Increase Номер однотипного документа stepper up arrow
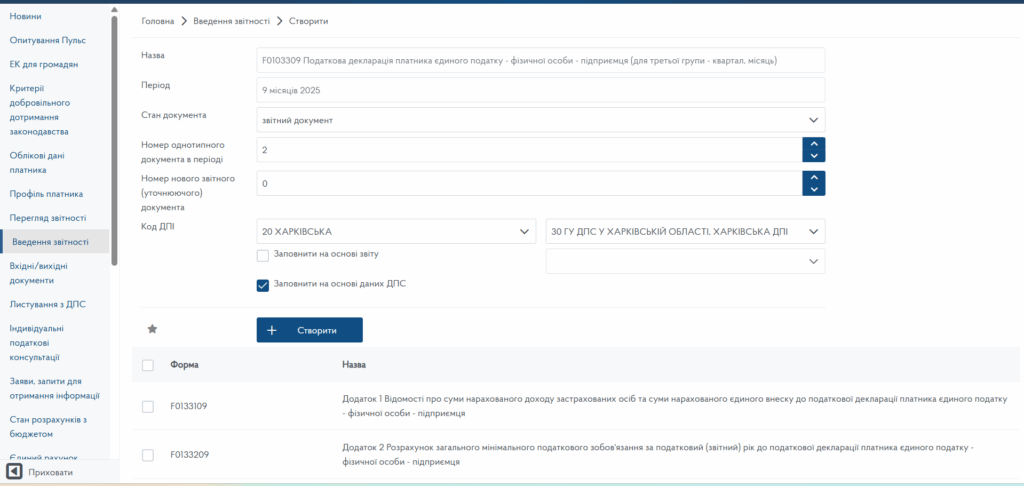 [814, 144]
